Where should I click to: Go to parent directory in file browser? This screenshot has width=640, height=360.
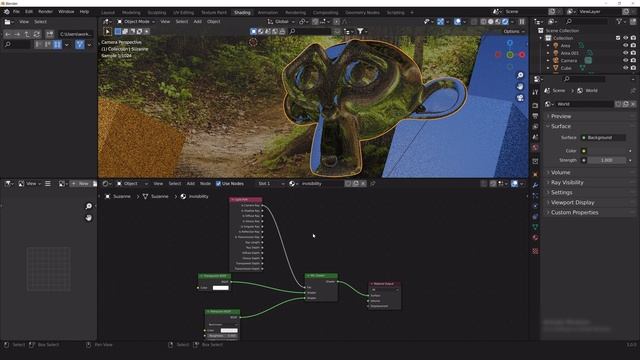click(27, 34)
